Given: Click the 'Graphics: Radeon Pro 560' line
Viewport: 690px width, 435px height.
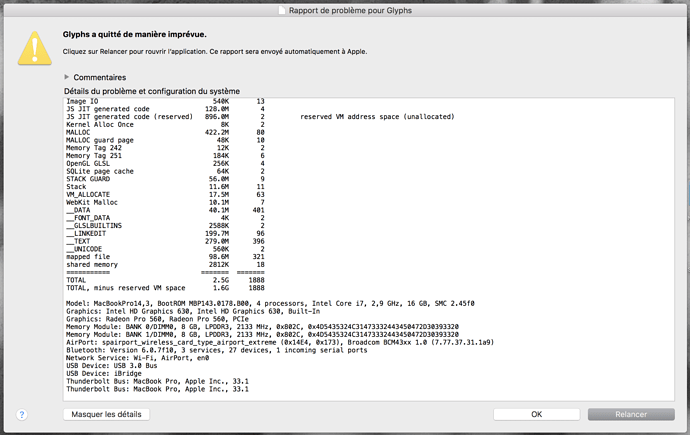Looking at the screenshot, I should 158,319.
